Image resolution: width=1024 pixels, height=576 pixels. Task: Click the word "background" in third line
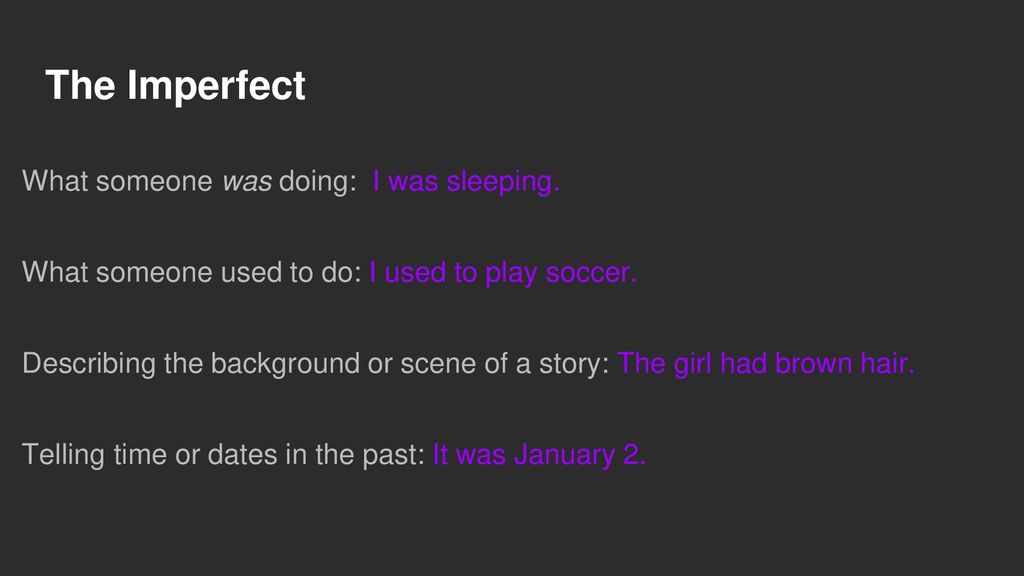tap(285, 364)
